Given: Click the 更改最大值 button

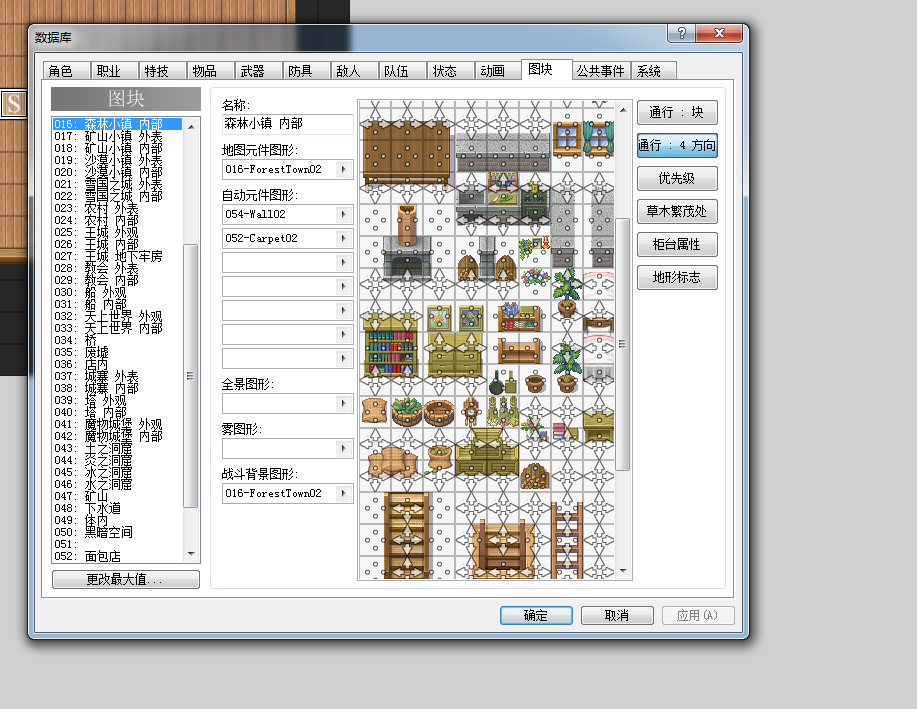Looking at the screenshot, I should (126, 579).
